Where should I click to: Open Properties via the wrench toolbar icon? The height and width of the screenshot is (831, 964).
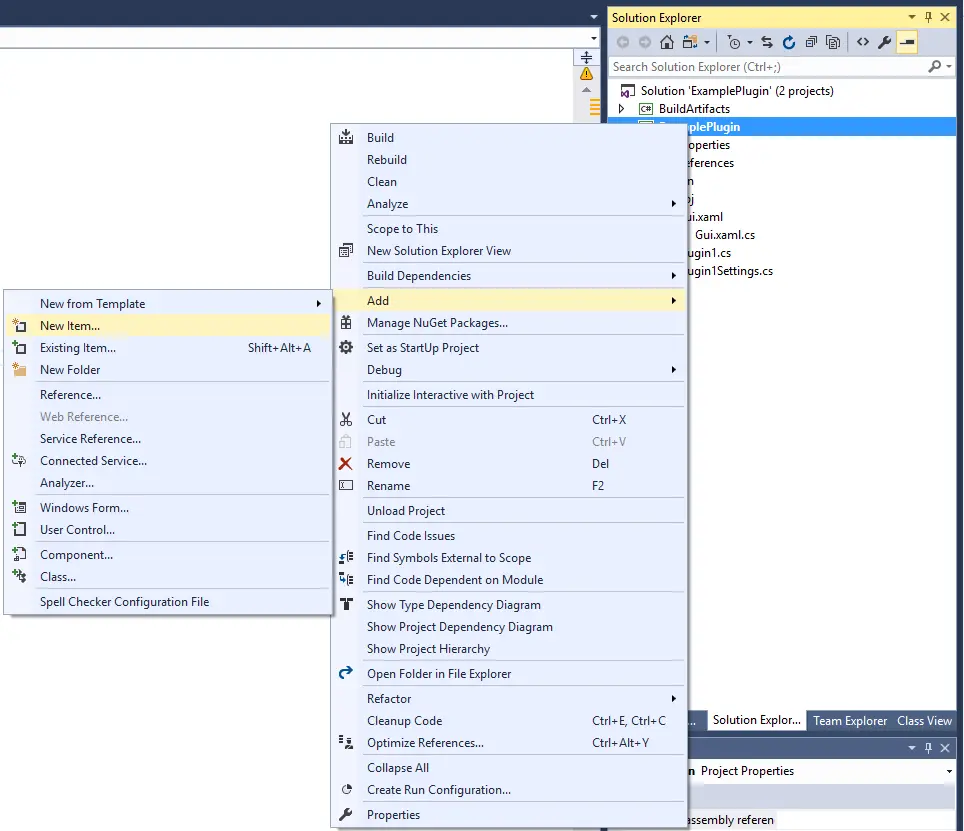pyautogui.click(x=885, y=42)
